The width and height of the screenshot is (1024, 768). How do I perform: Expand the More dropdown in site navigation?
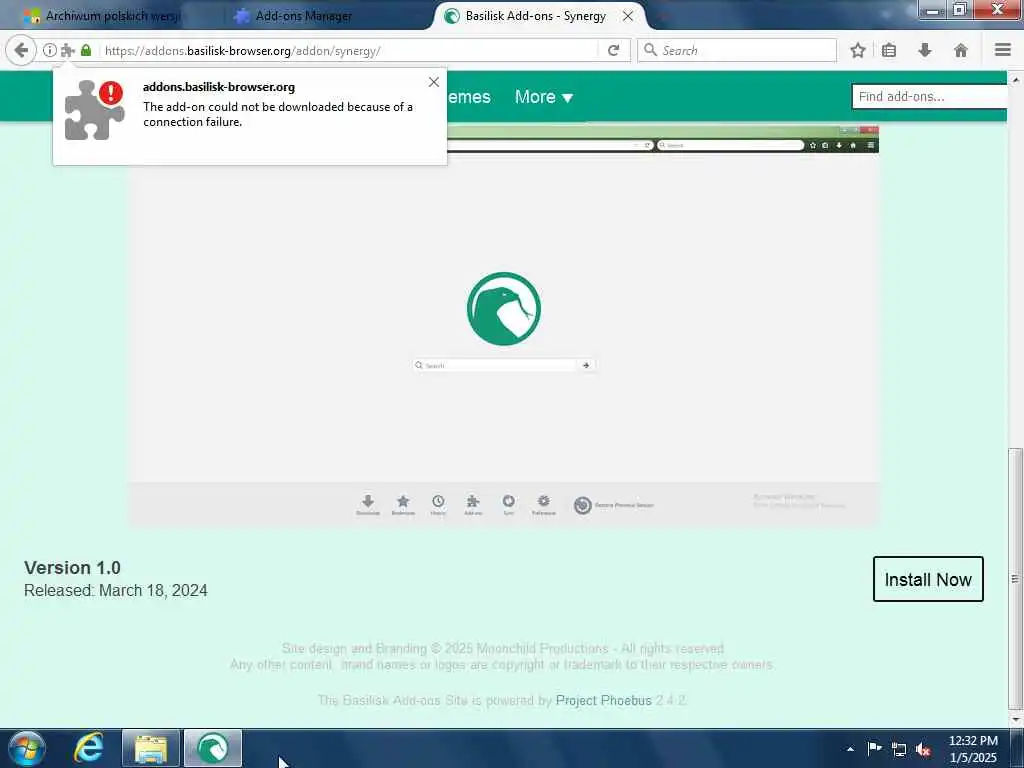[543, 97]
